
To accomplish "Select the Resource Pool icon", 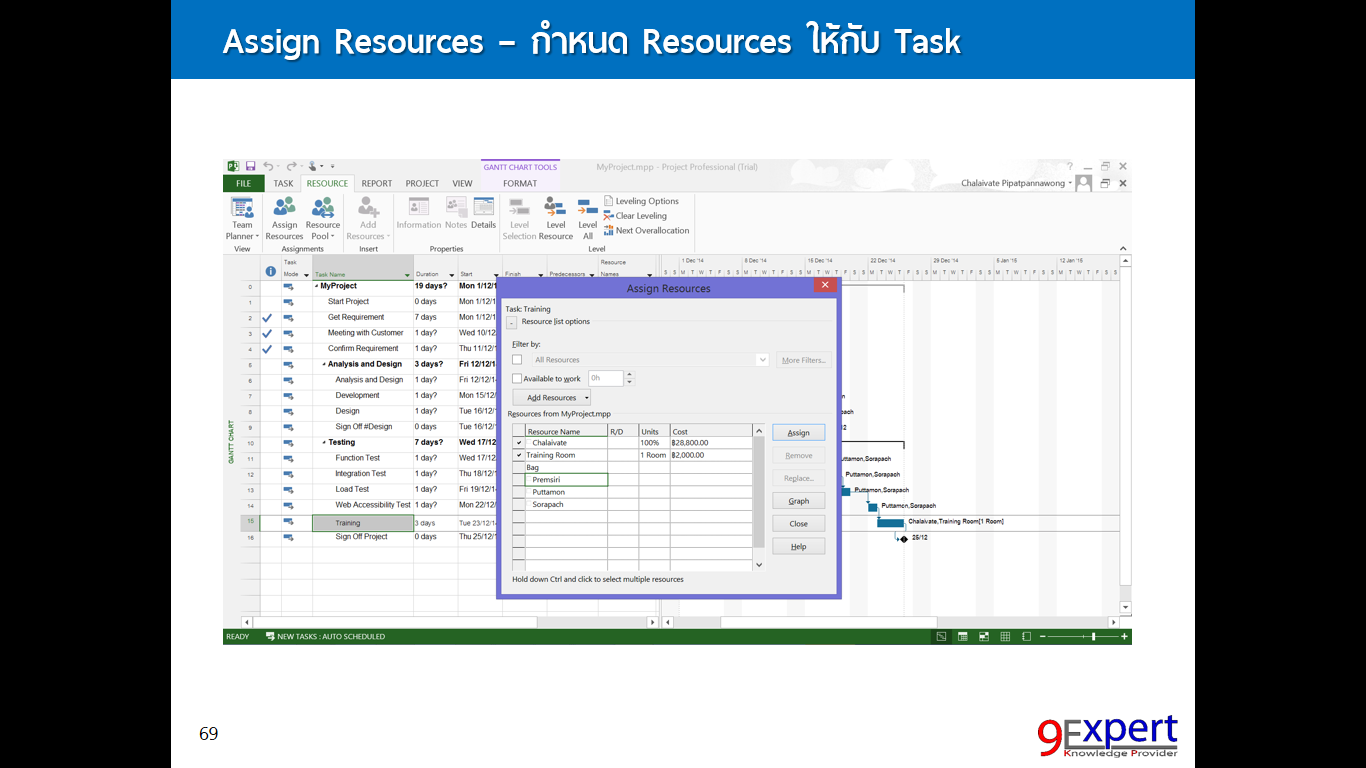I will 322,213.
